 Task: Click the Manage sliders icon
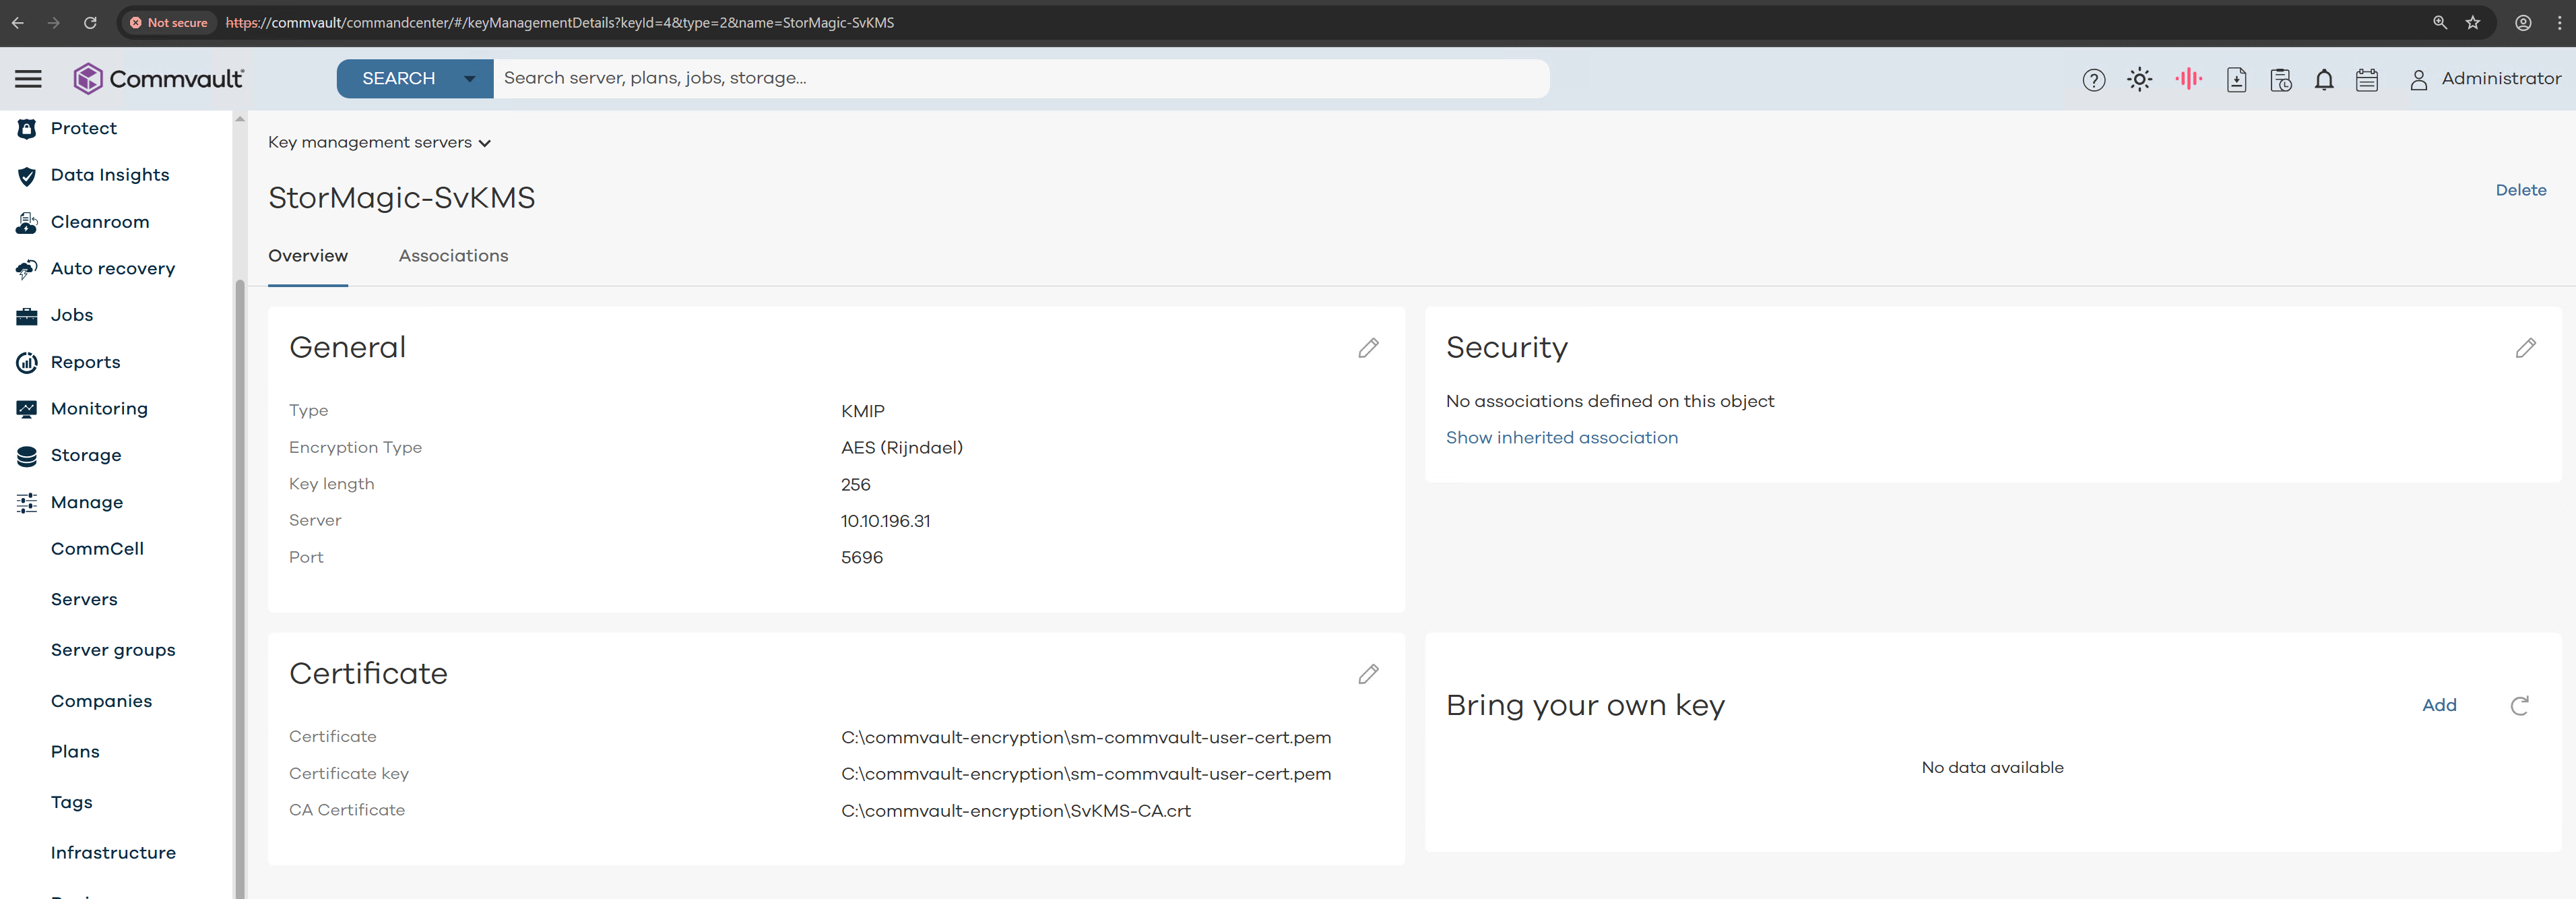pos(27,502)
